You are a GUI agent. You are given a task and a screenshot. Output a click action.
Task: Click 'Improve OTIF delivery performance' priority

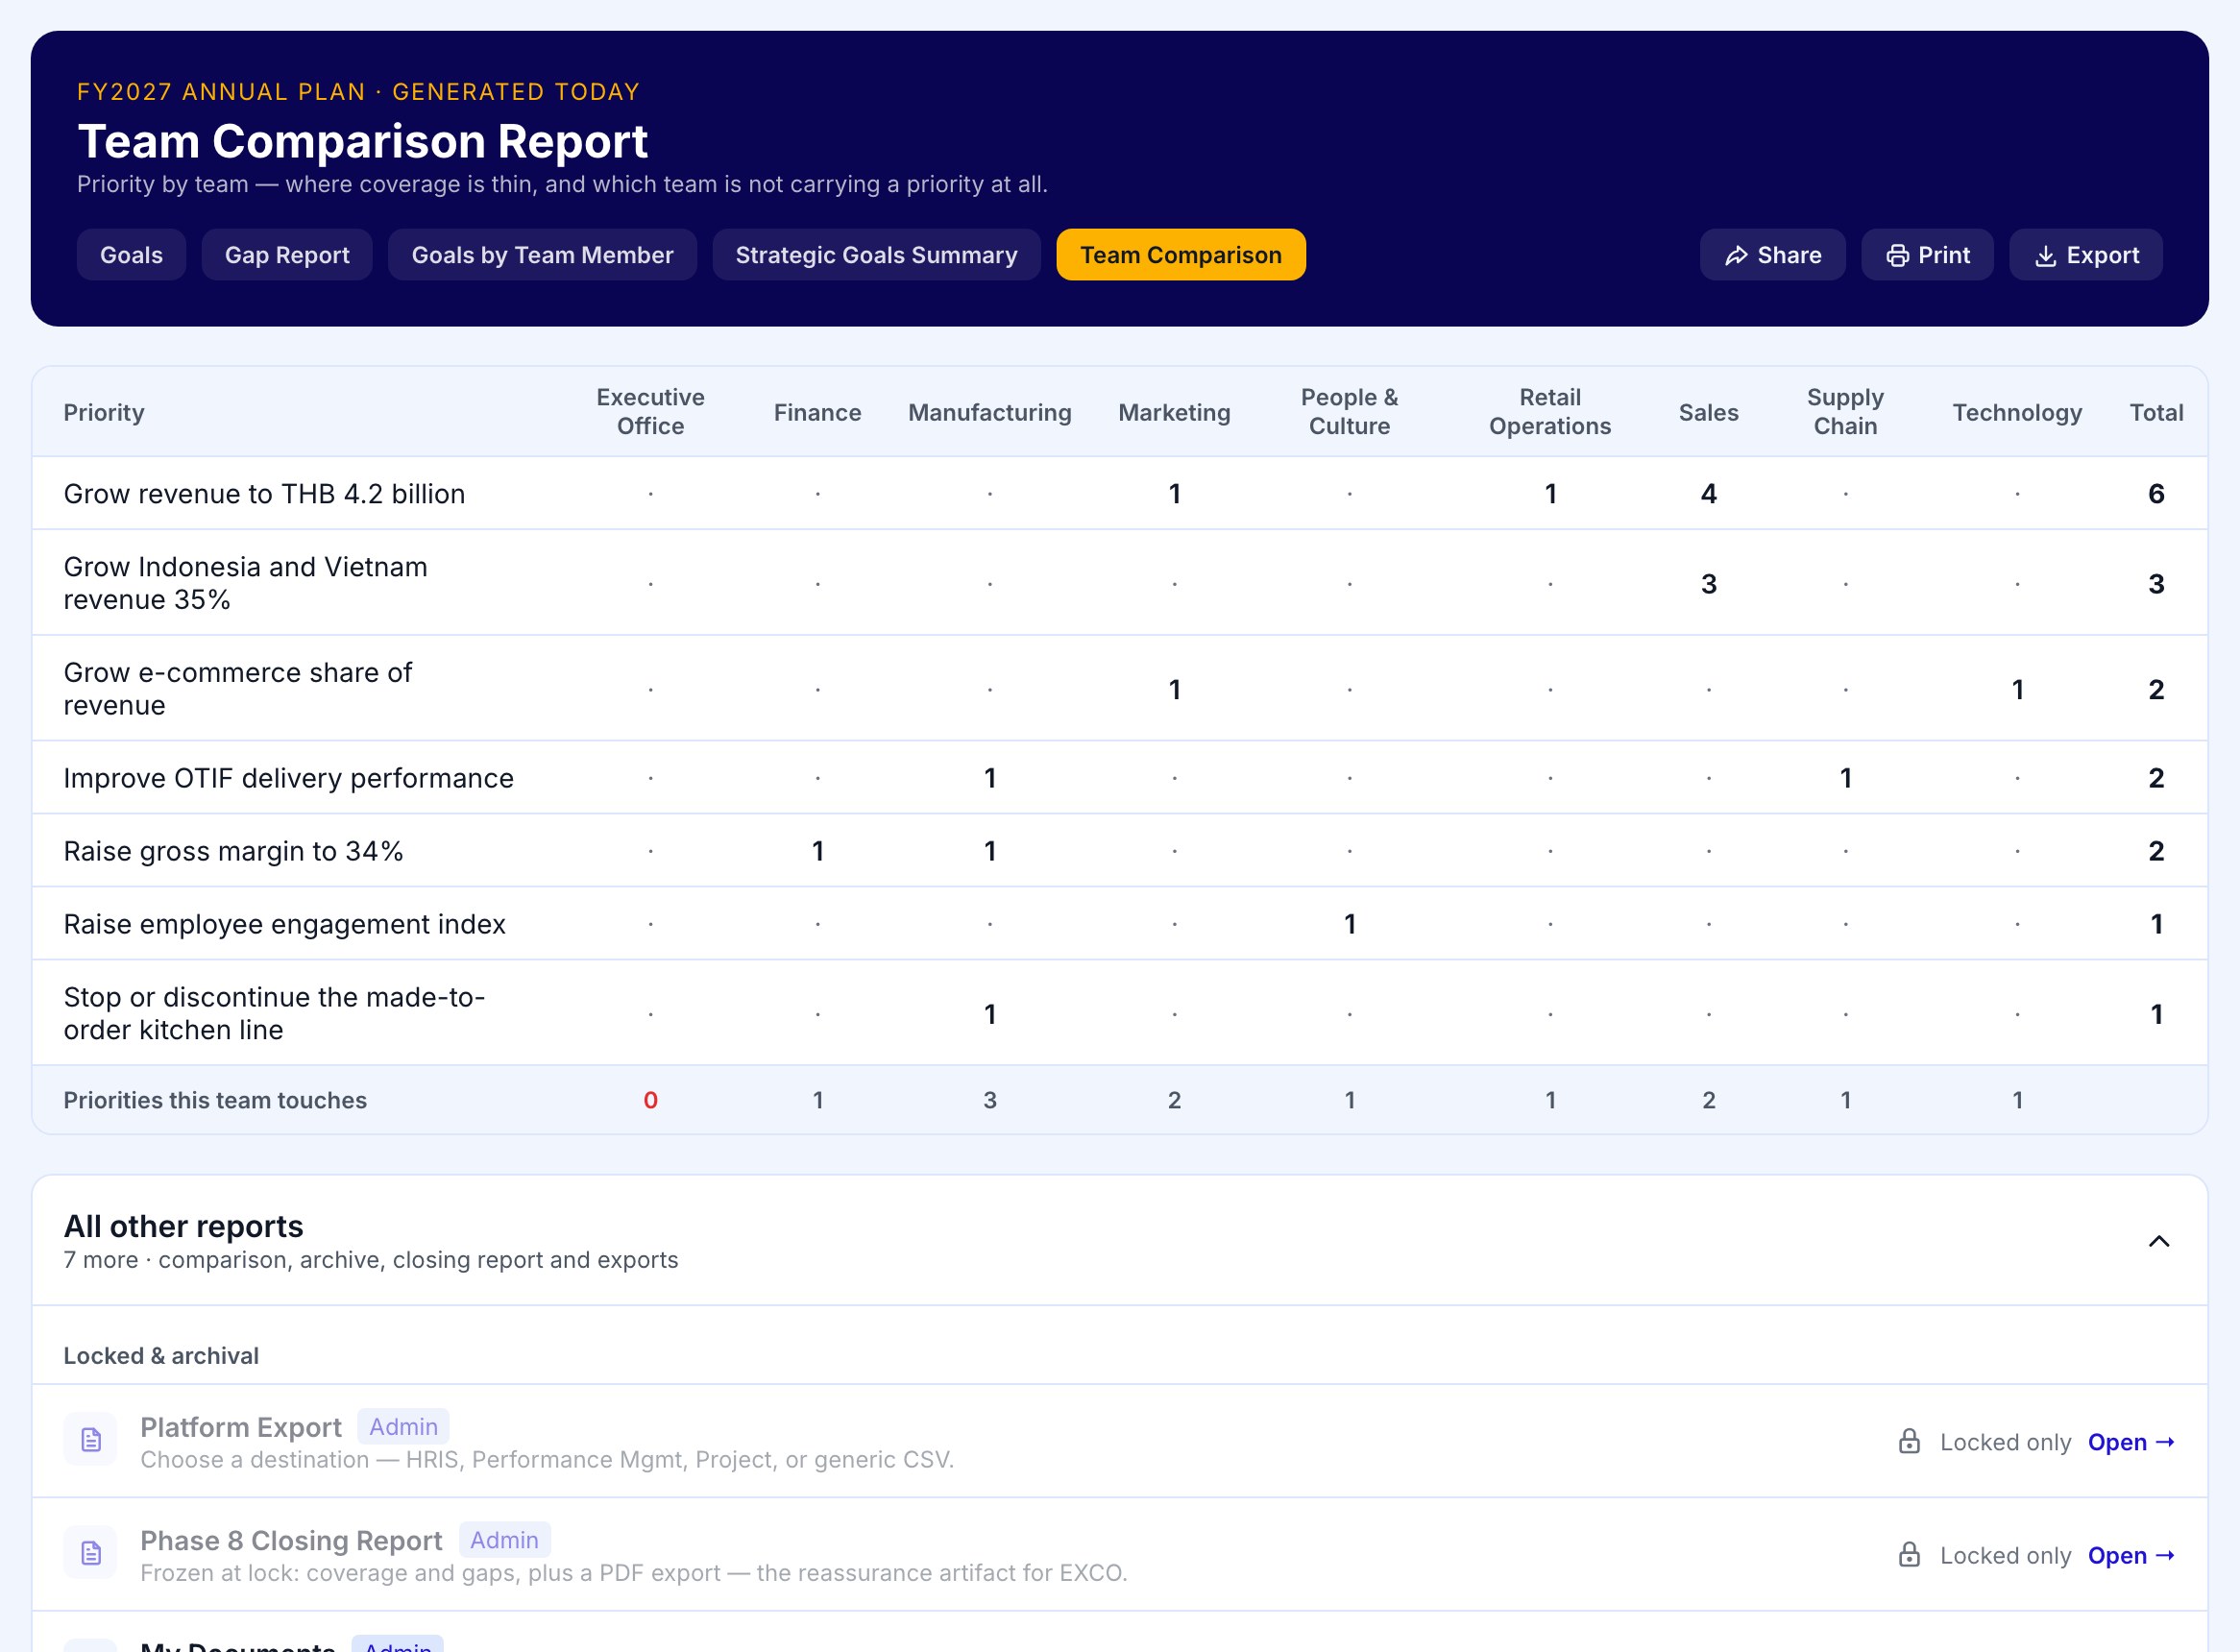[x=288, y=778]
